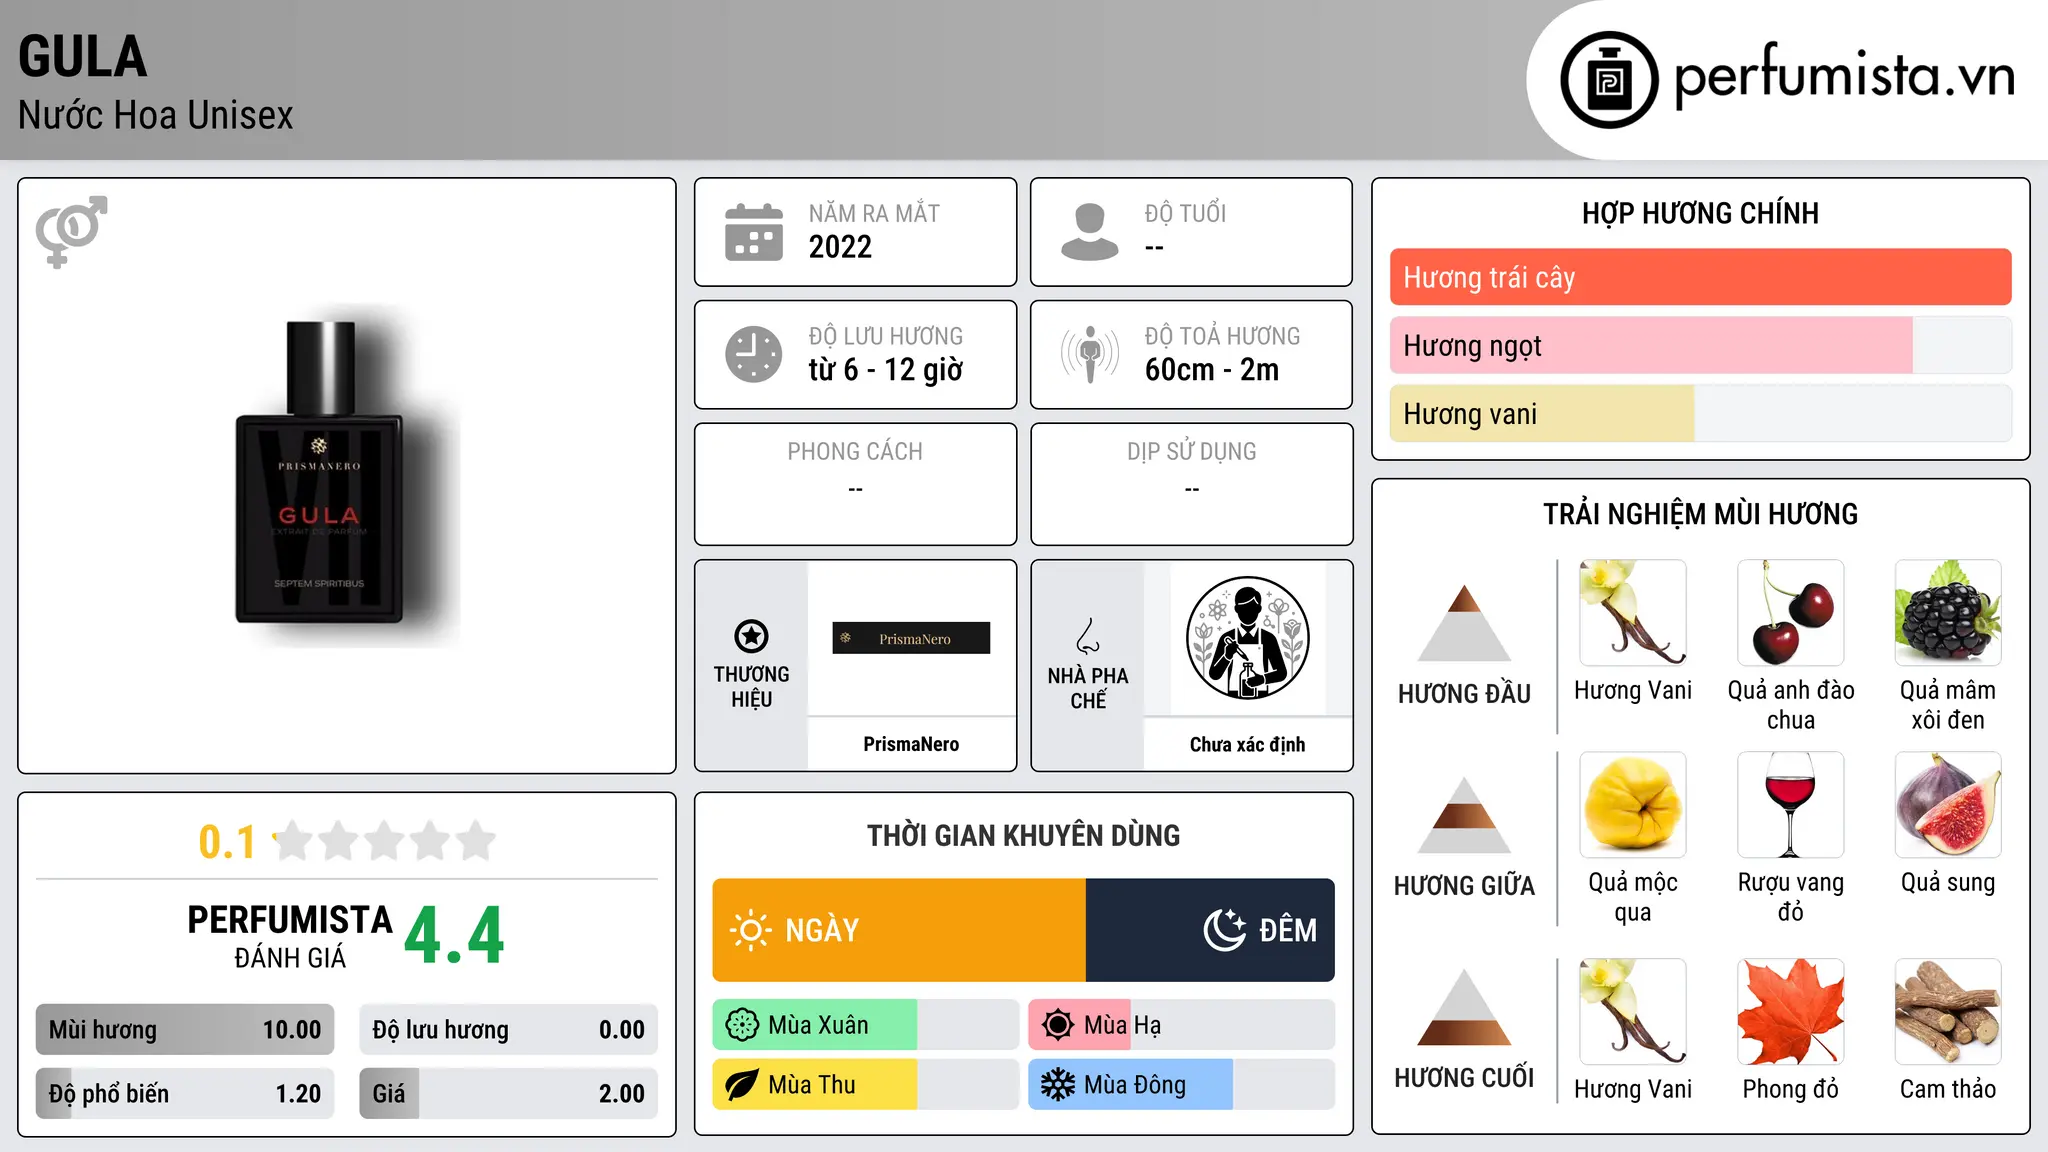Click the Rượu vang đỏ wine glass image

click(x=1790, y=805)
